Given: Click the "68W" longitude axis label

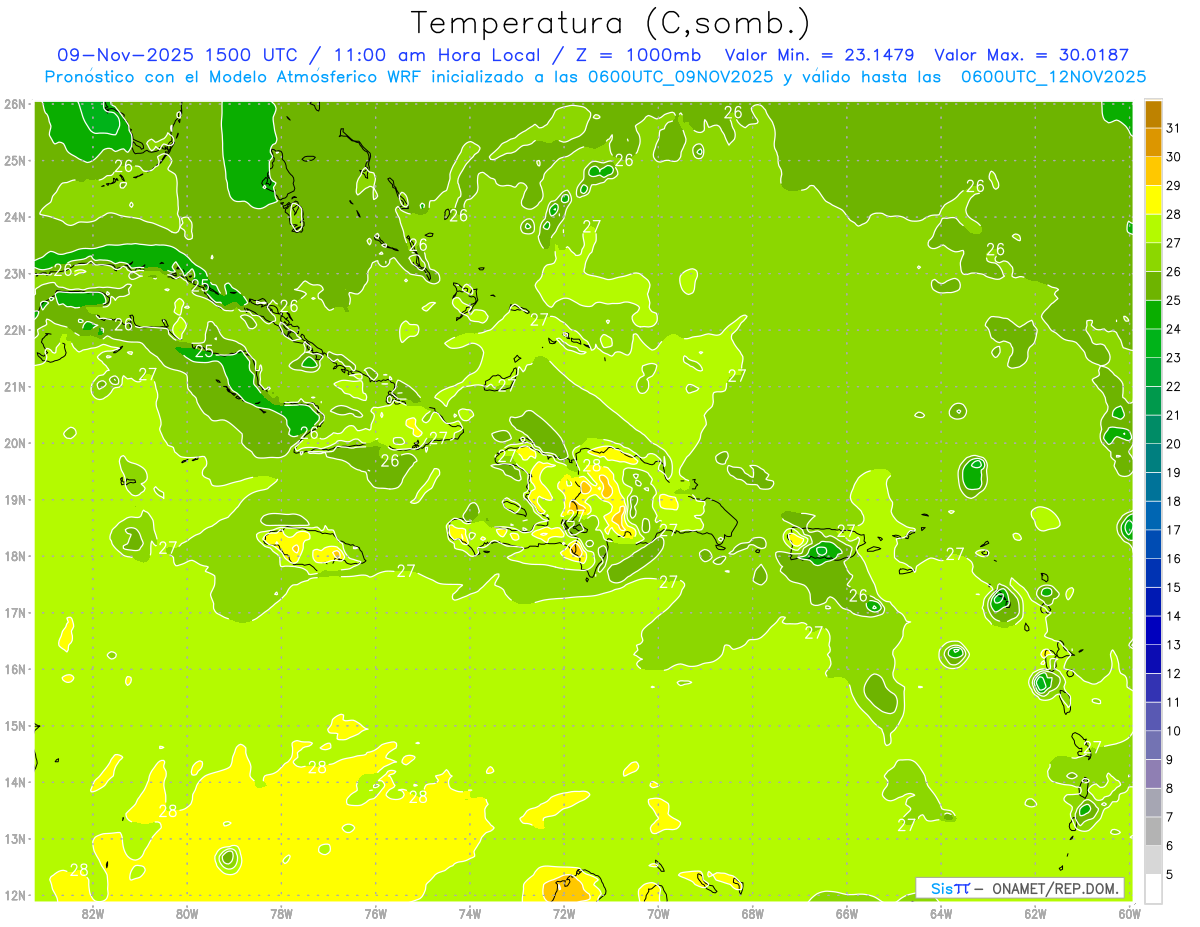Looking at the screenshot, I should (x=752, y=913).
